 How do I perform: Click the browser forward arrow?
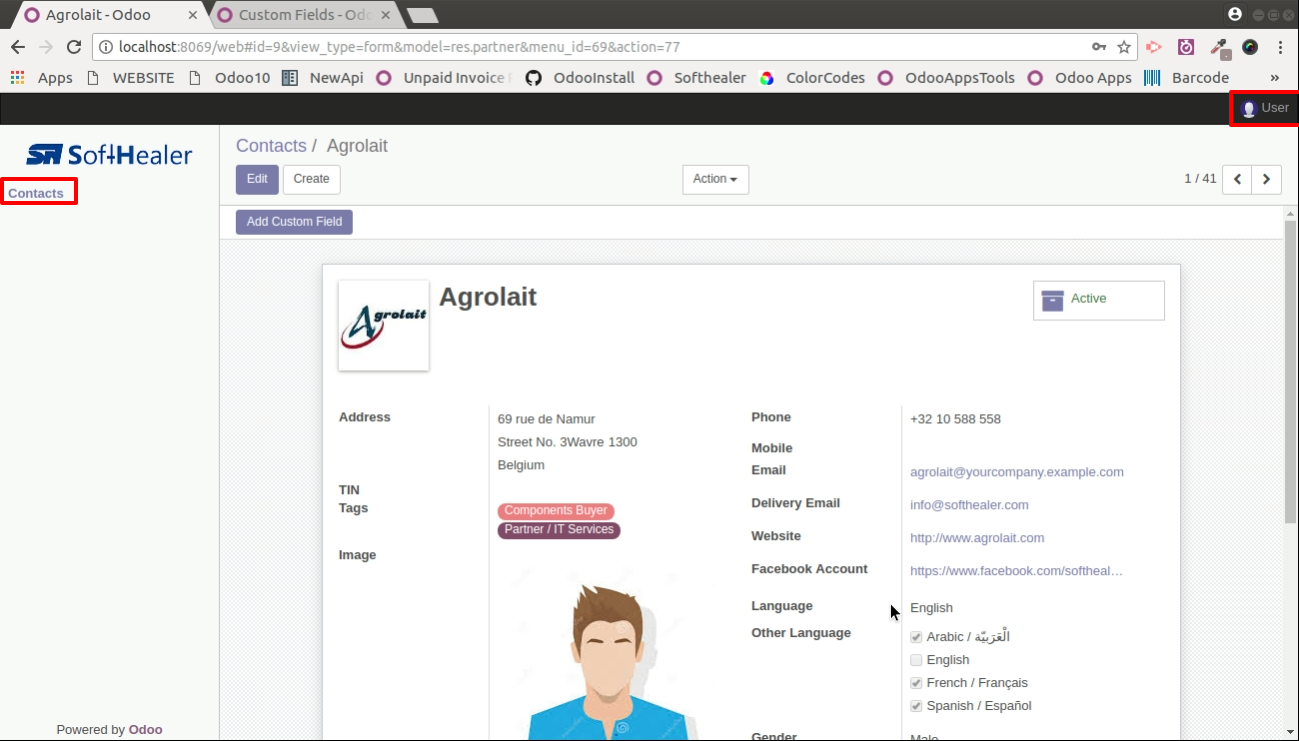point(46,47)
